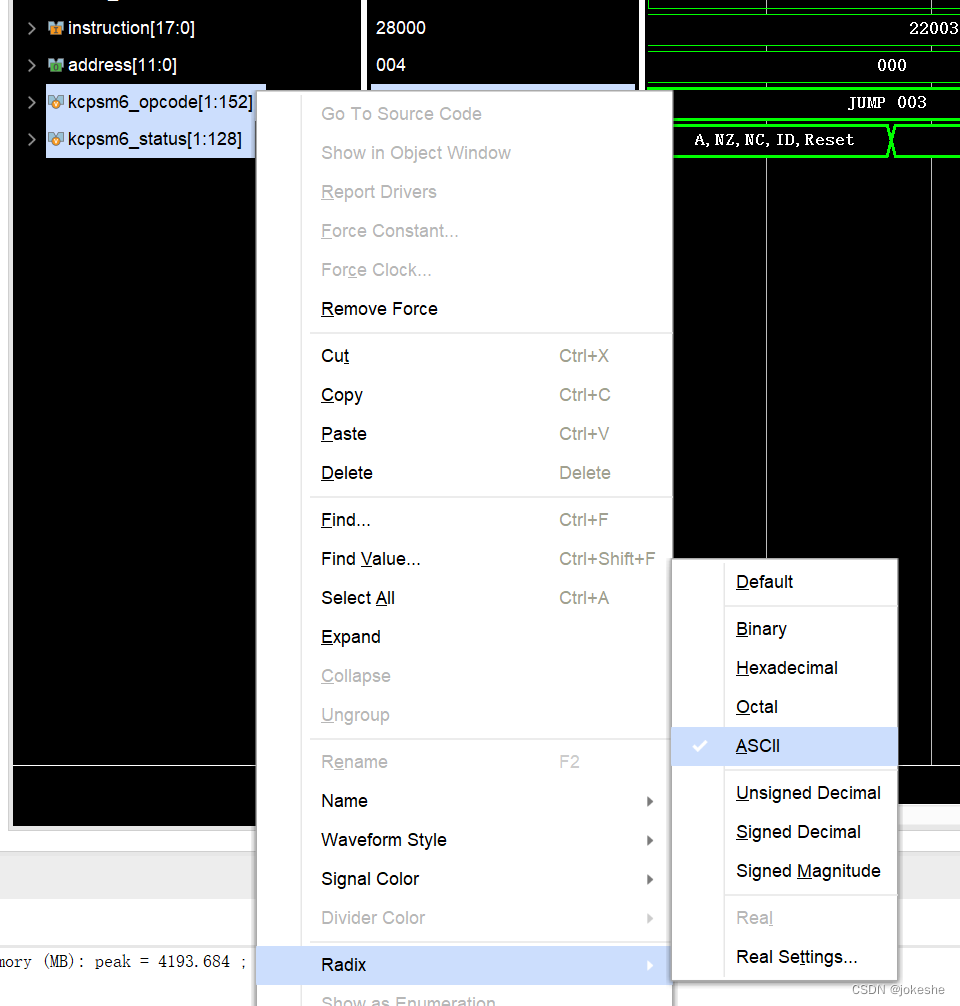Screen dimensions: 960x1006
Task: Choose Select All from the menu
Action: (357, 597)
